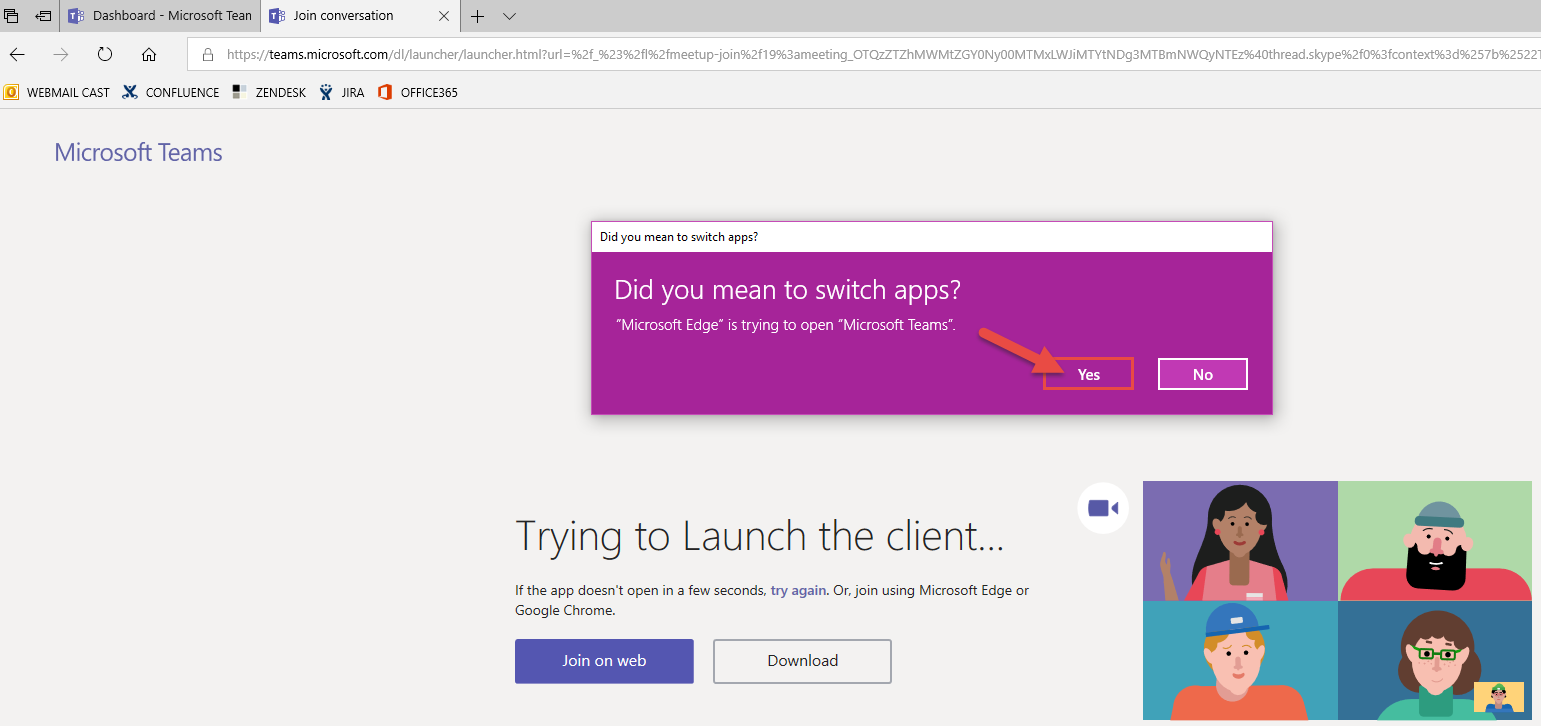The image size is (1541, 726).
Task: Click the Teams icon on Join conversation tab
Action: point(278,16)
